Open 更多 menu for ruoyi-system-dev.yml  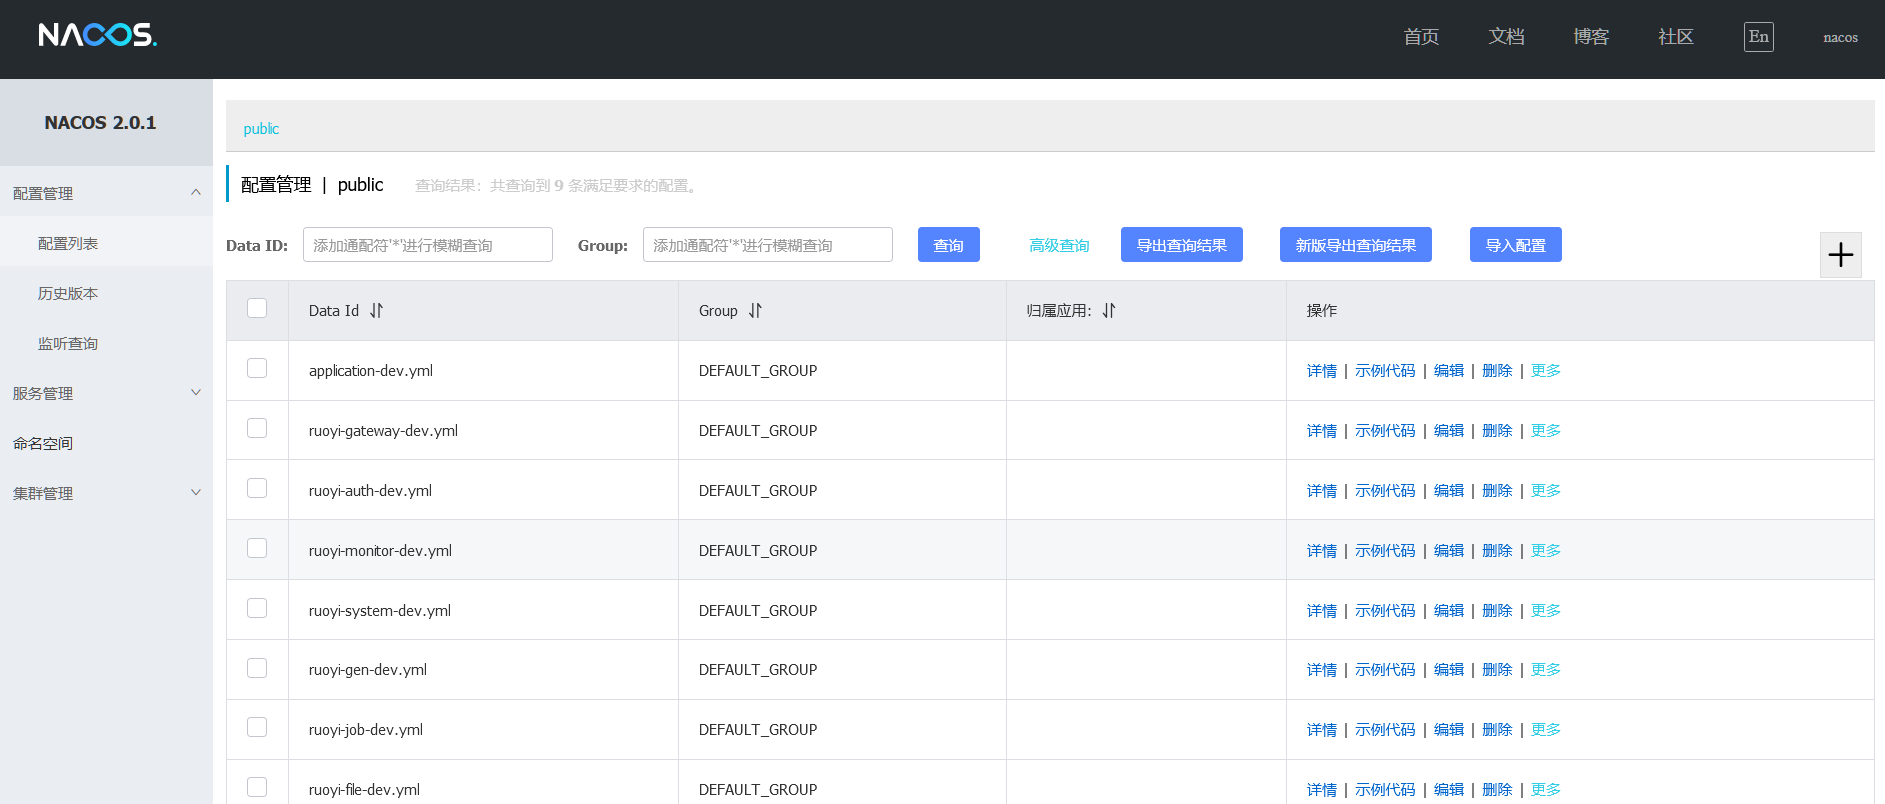coord(1545,611)
